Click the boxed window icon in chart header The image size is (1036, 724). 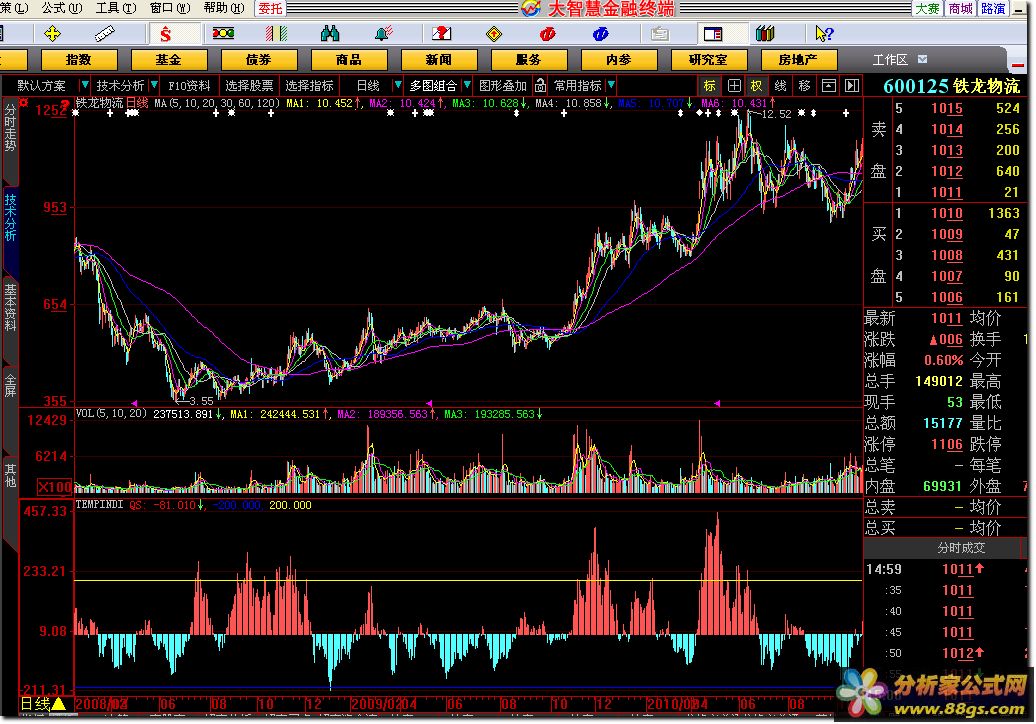[x=829, y=85]
